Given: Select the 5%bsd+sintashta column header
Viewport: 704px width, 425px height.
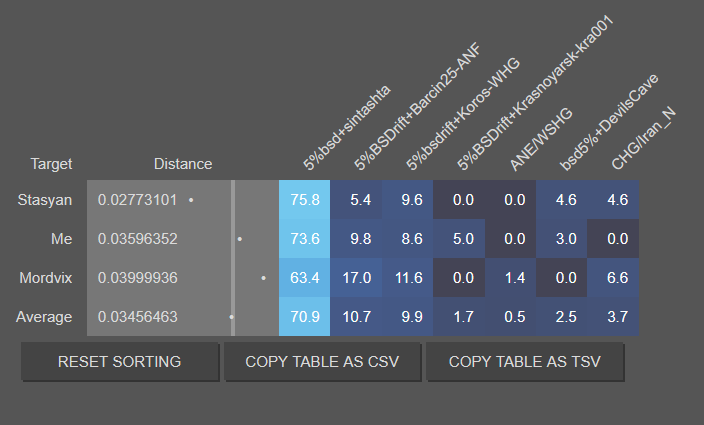Looking at the screenshot, I should tap(346, 128).
